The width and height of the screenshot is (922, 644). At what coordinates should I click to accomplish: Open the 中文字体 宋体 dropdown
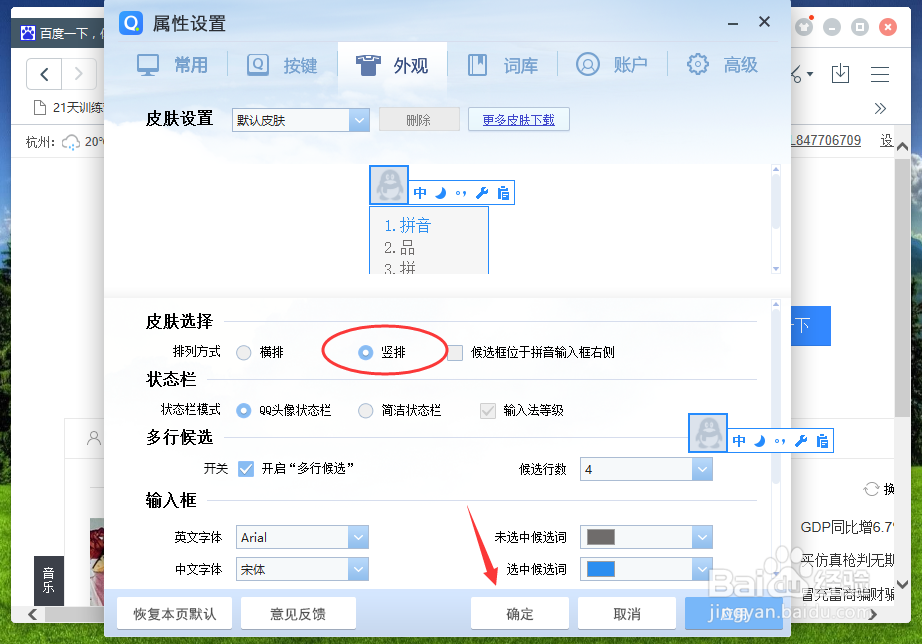[x=302, y=569]
